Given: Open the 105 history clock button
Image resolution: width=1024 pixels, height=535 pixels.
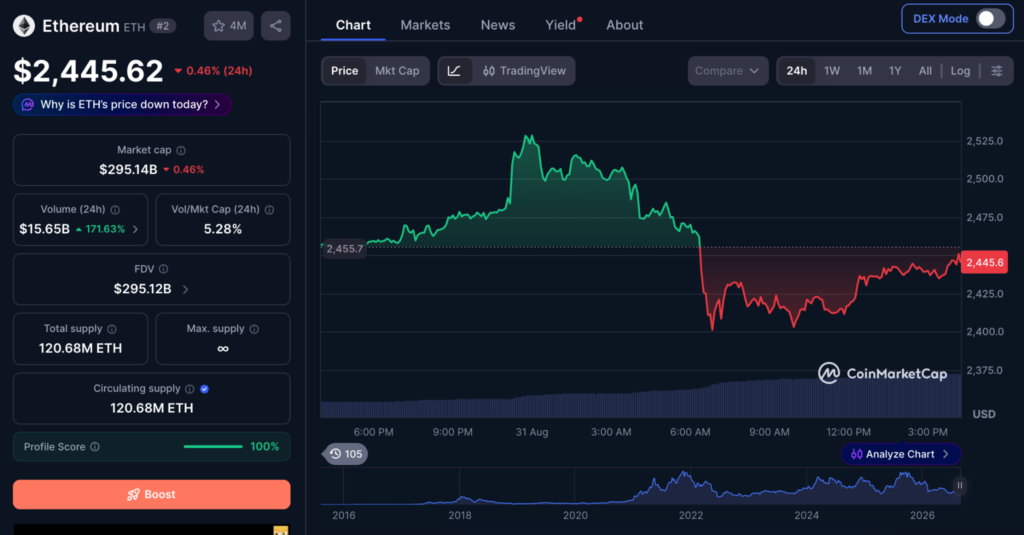Looking at the screenshot, I should (x=345, y=454).
